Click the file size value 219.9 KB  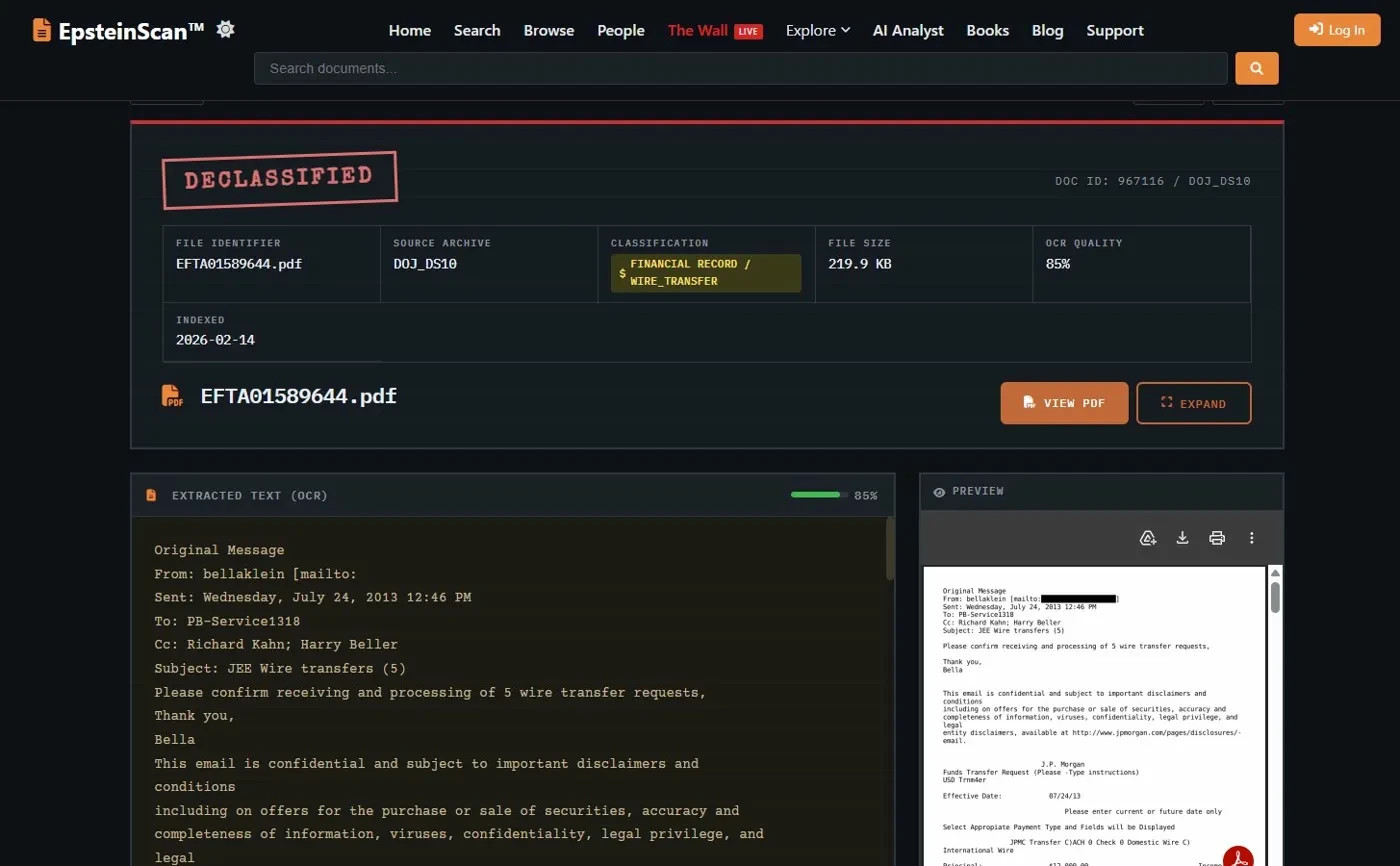point(860,264)
